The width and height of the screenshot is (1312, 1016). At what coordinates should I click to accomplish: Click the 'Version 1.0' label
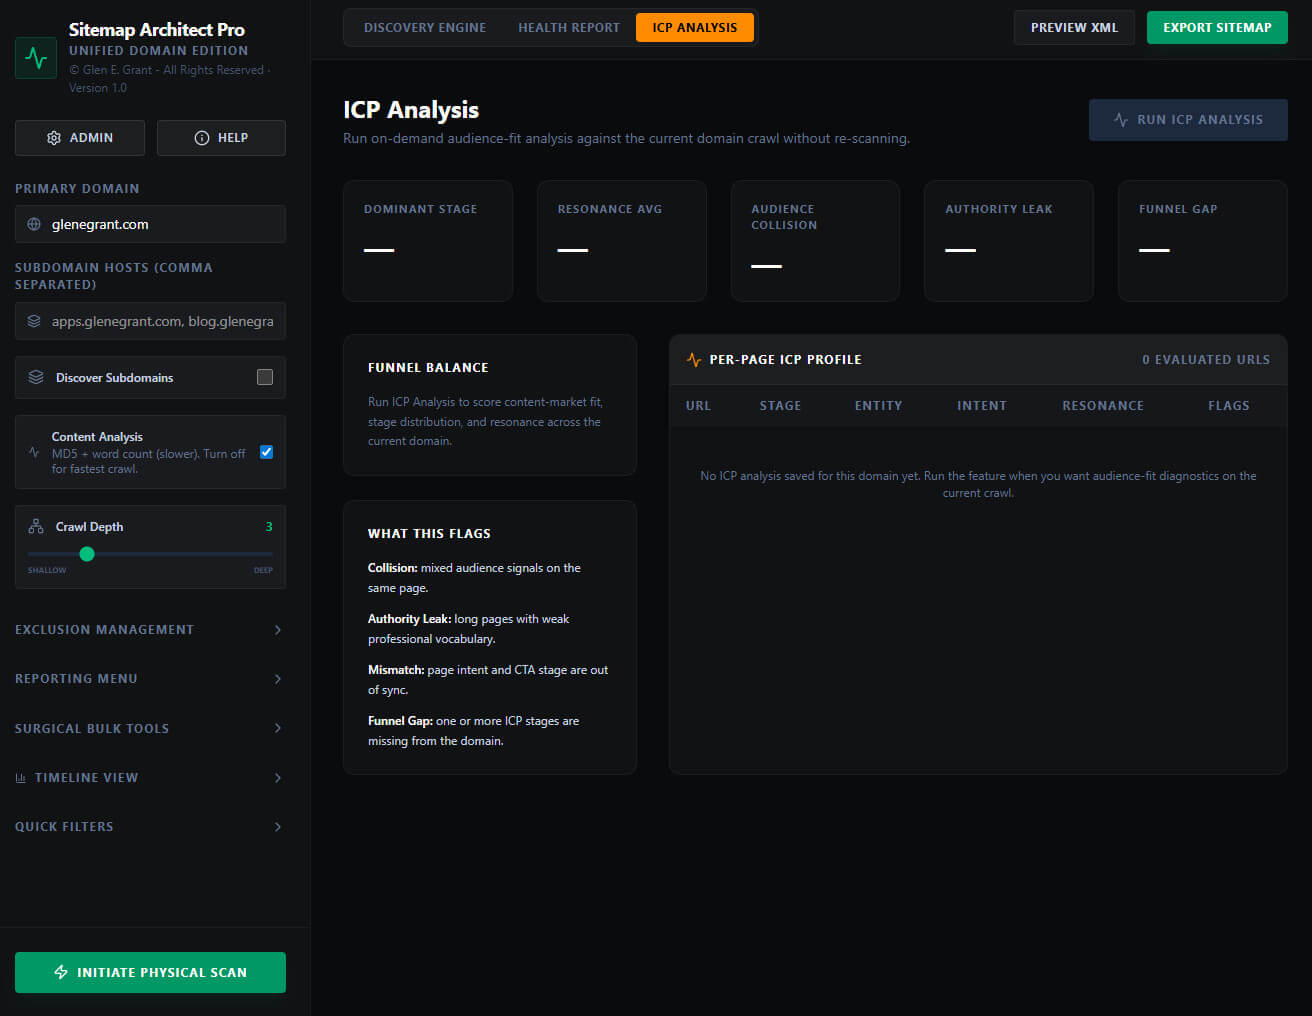point(98,88)
